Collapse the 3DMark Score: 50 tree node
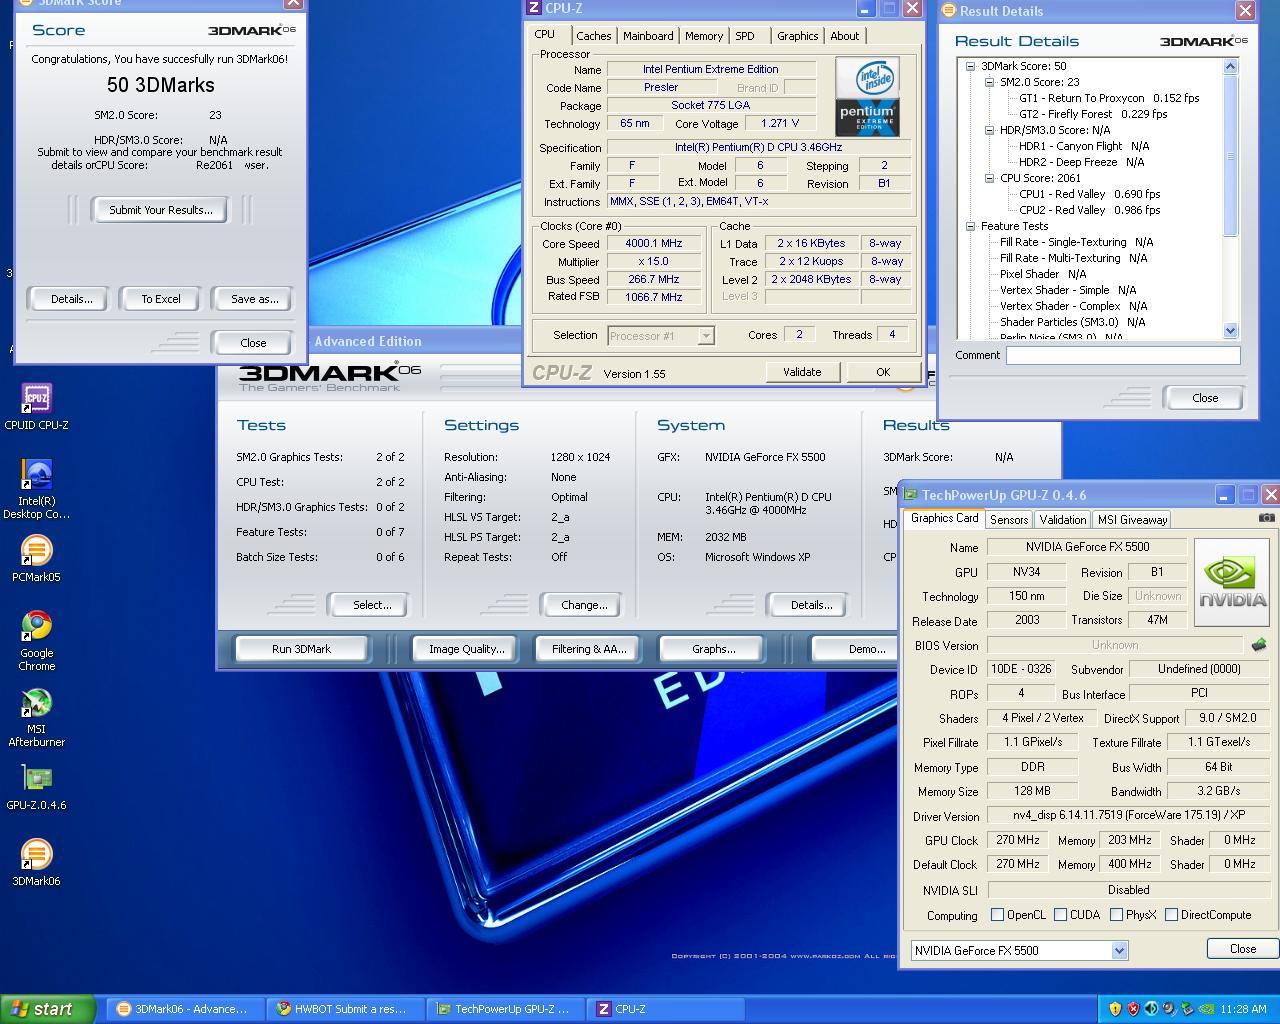The image size is (1280, 1024). pos(970,66)
